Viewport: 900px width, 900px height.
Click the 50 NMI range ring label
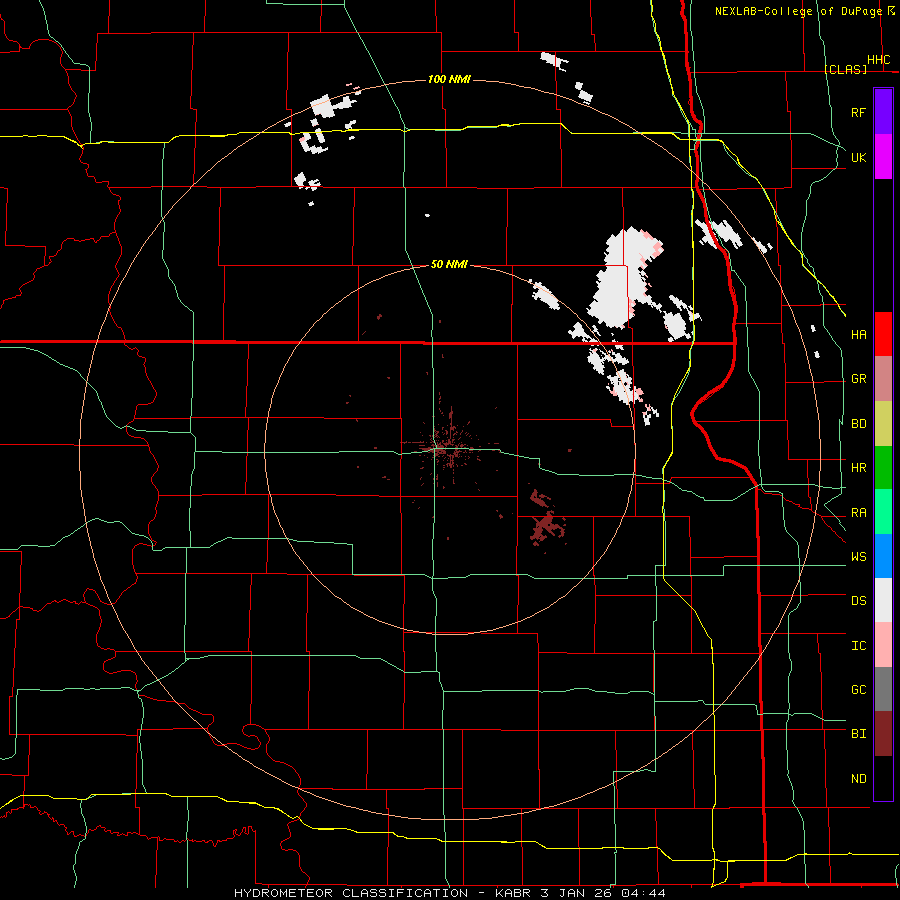[449, 264]
